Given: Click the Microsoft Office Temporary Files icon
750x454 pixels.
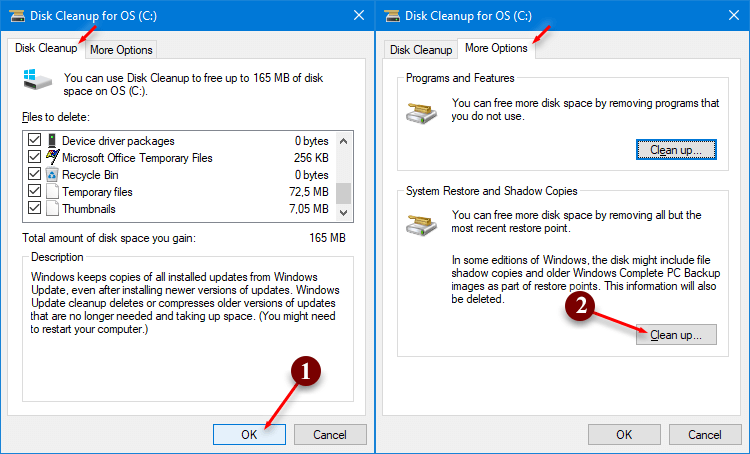Looking at the screenshot, I should tap(52, 157).
